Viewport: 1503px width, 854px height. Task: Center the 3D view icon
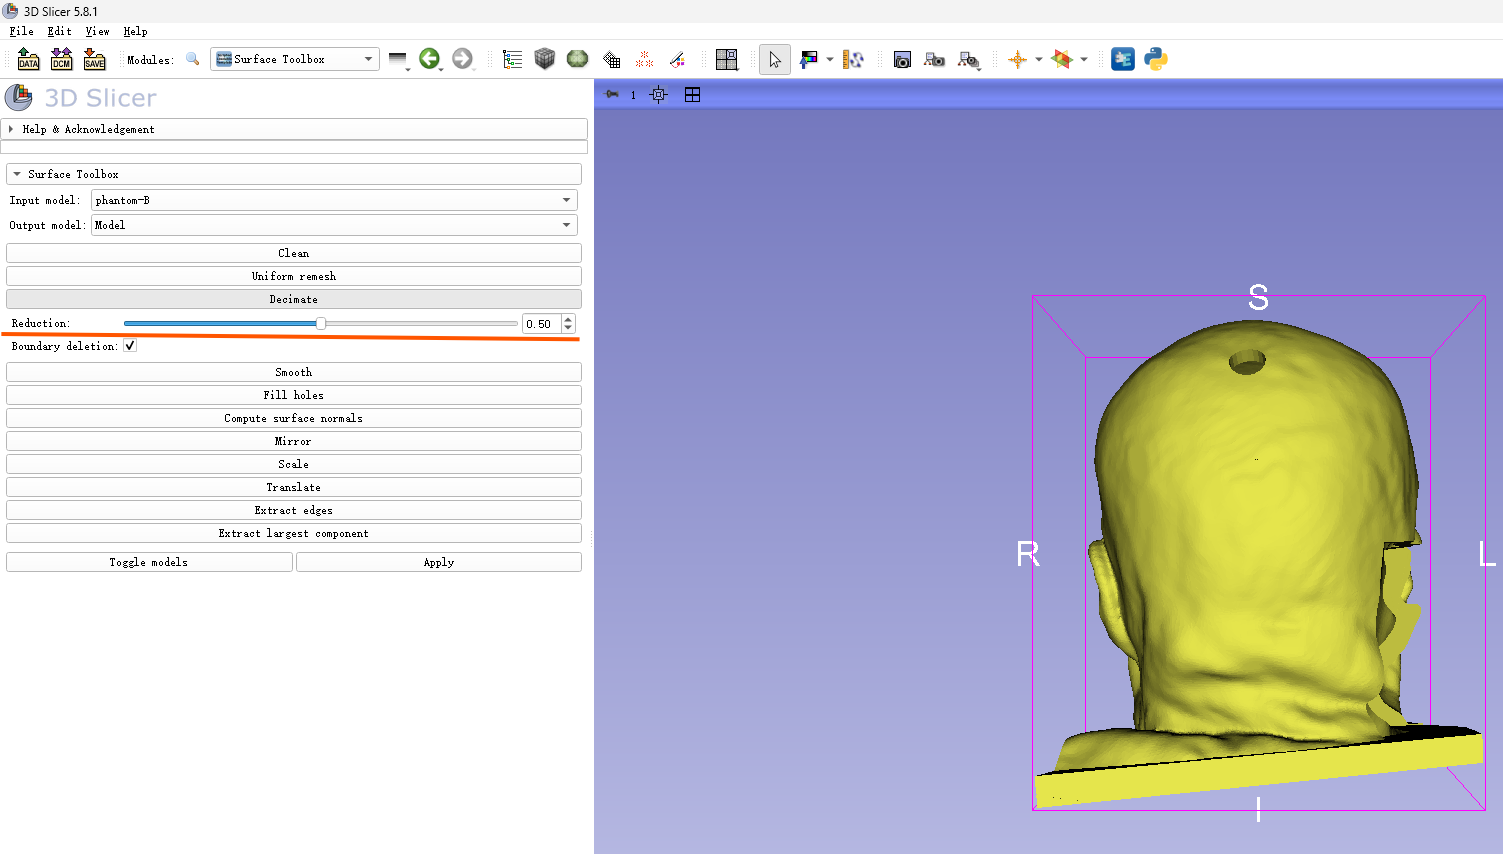coord(658,95)
